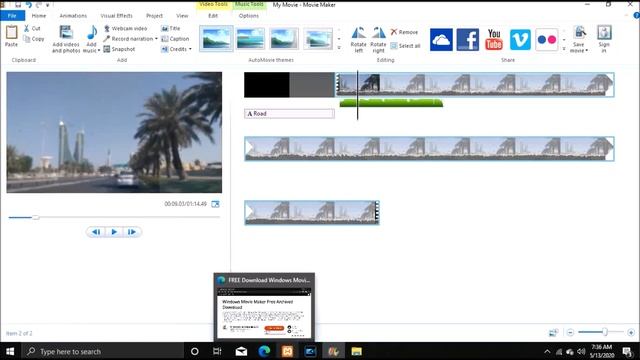640x360 pixels.
Task: Select the black title clip
Action: coord(289,85)
